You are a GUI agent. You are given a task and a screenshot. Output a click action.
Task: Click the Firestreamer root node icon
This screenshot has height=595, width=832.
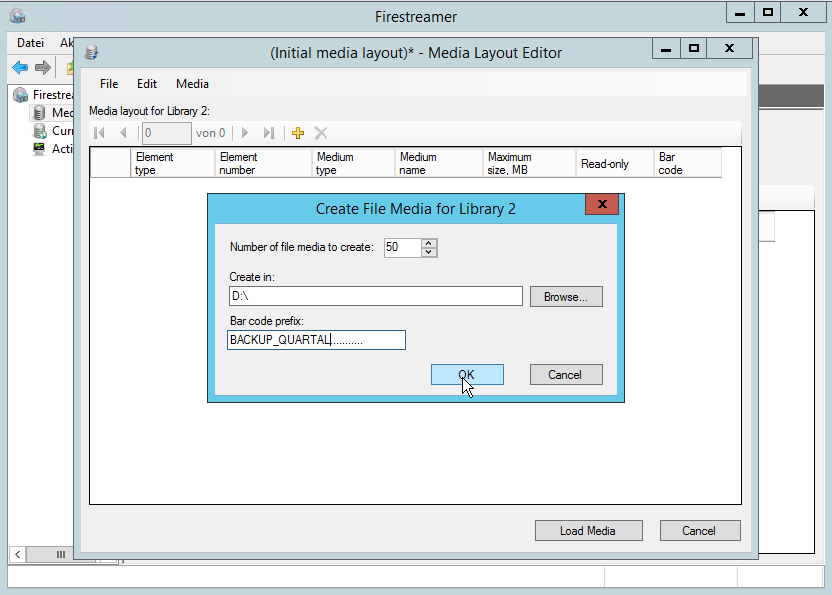tap(21, 95)
